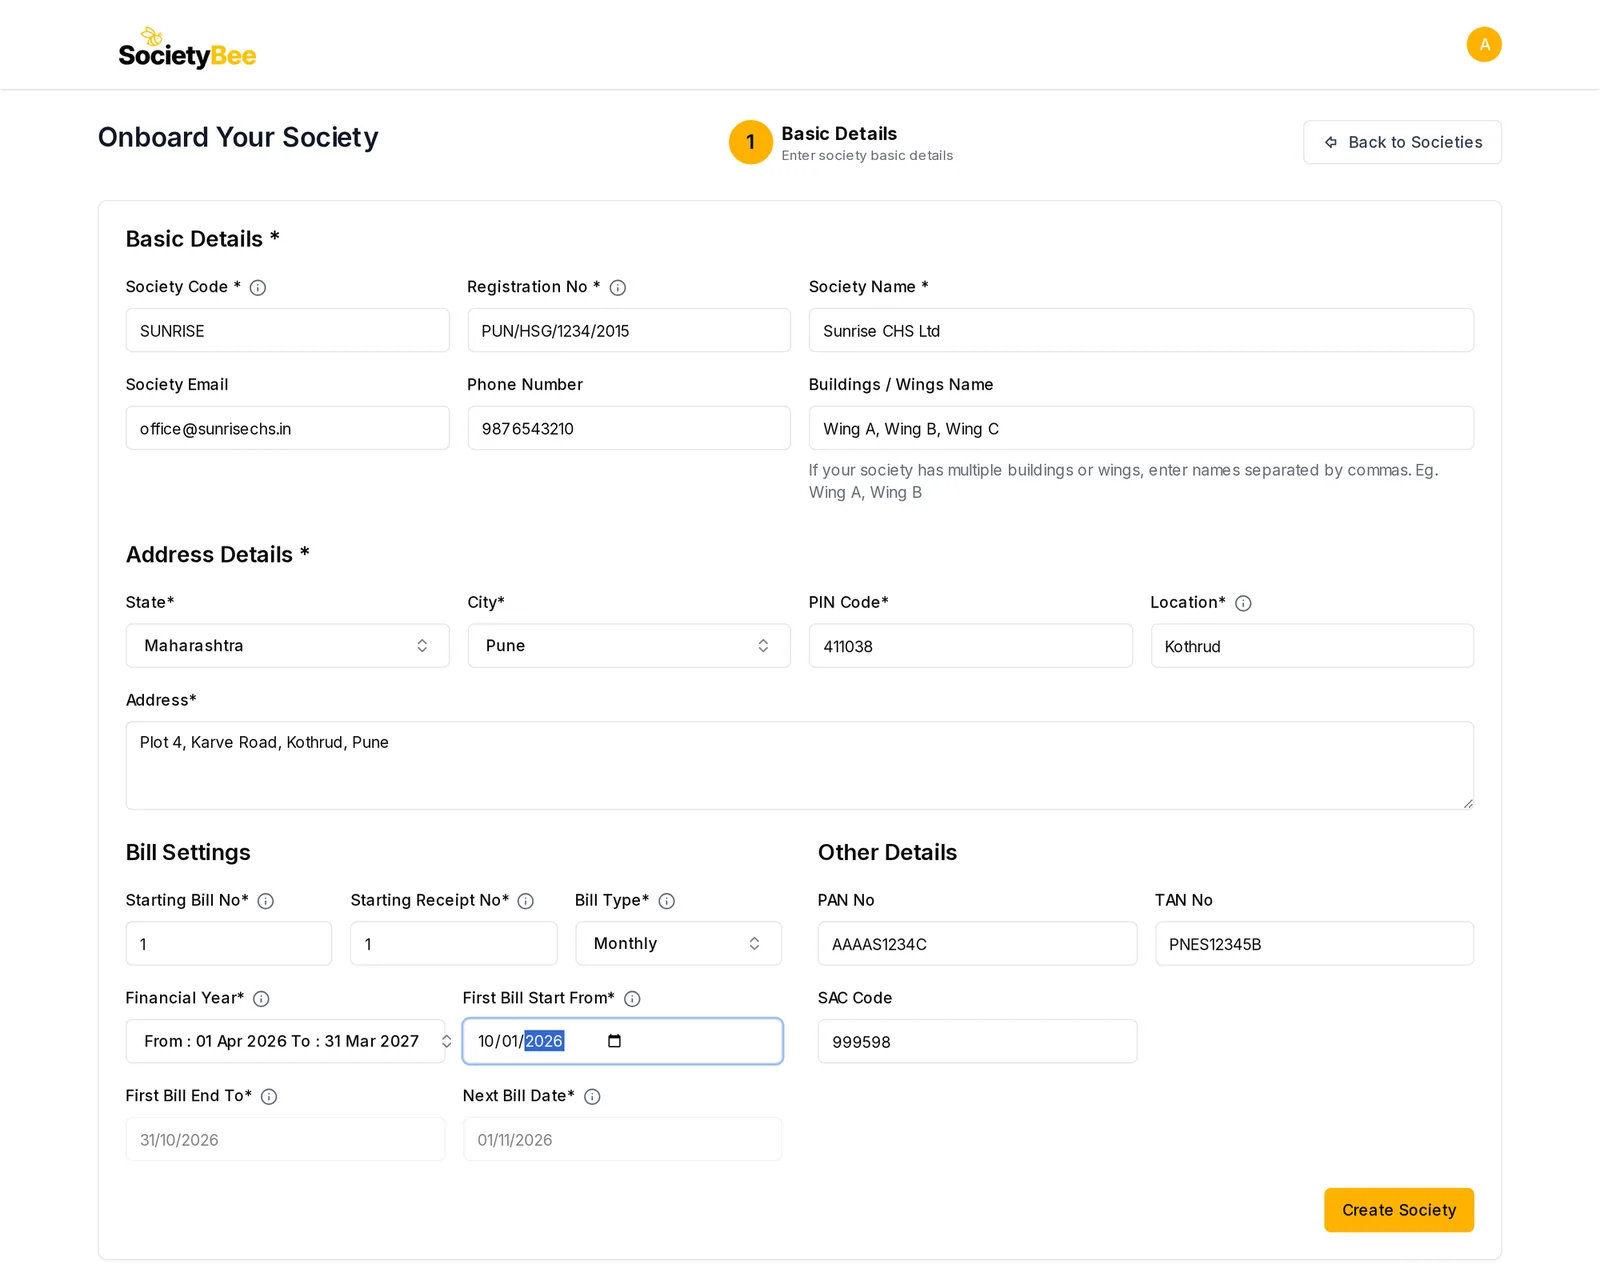This screenshot has width=1600, height=1269.
Task: Open the user avatar menu
Action: (x=1484, y=44)
